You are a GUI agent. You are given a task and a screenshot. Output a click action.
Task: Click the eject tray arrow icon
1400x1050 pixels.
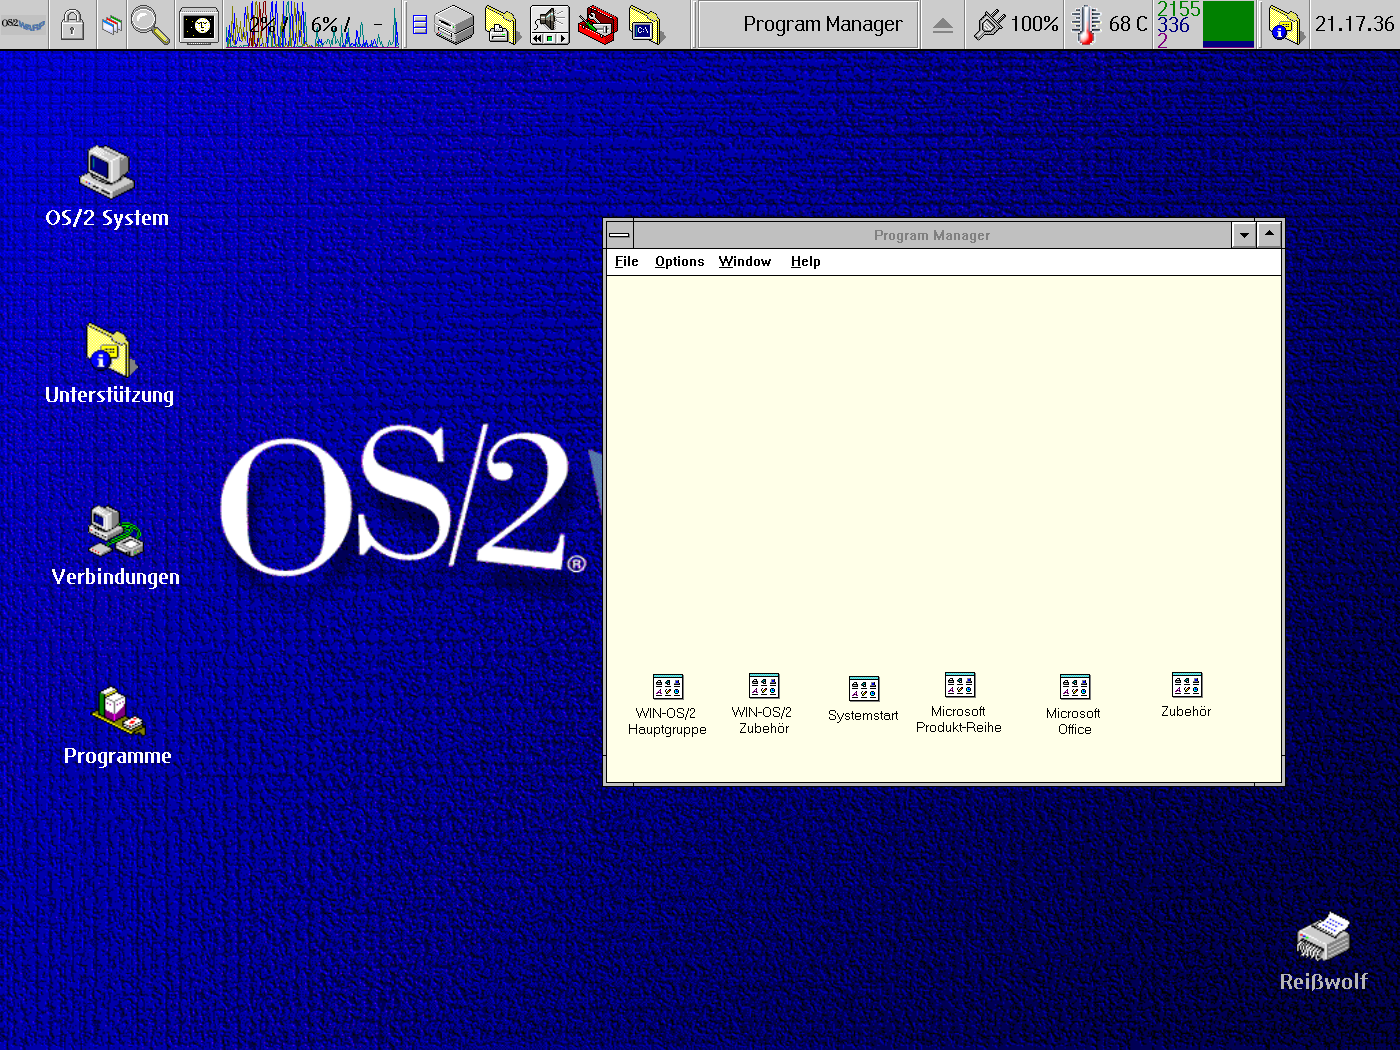click(x=942, y=25)
